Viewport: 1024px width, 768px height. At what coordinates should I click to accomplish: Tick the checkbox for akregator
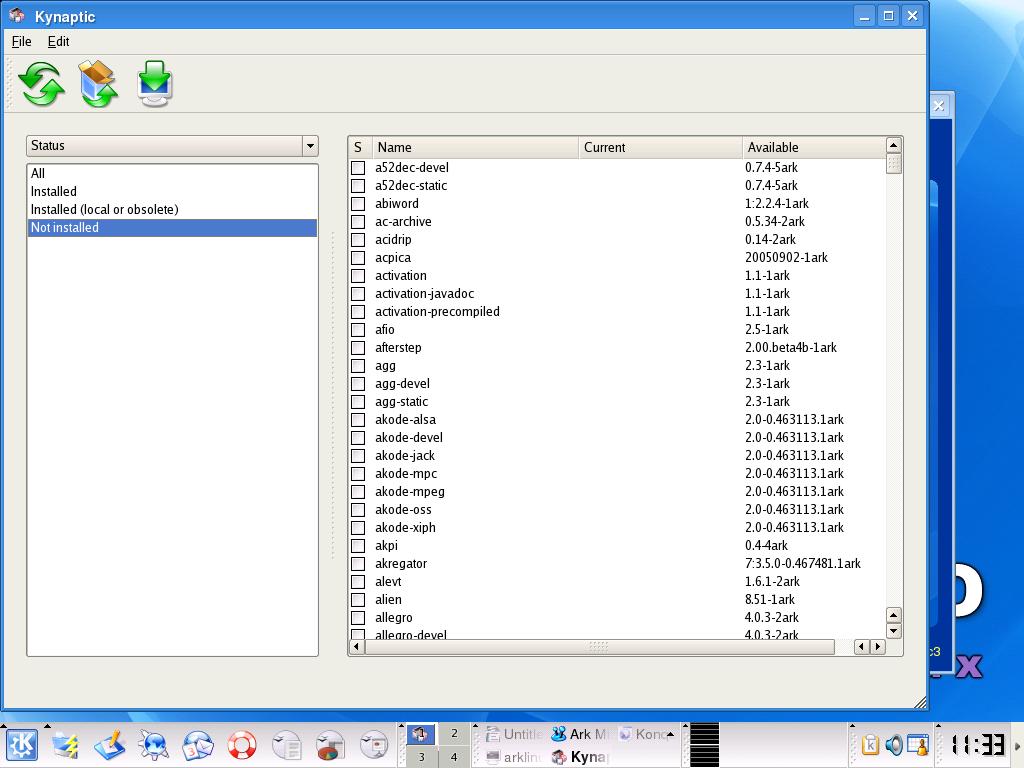click(x=358, y=564)
